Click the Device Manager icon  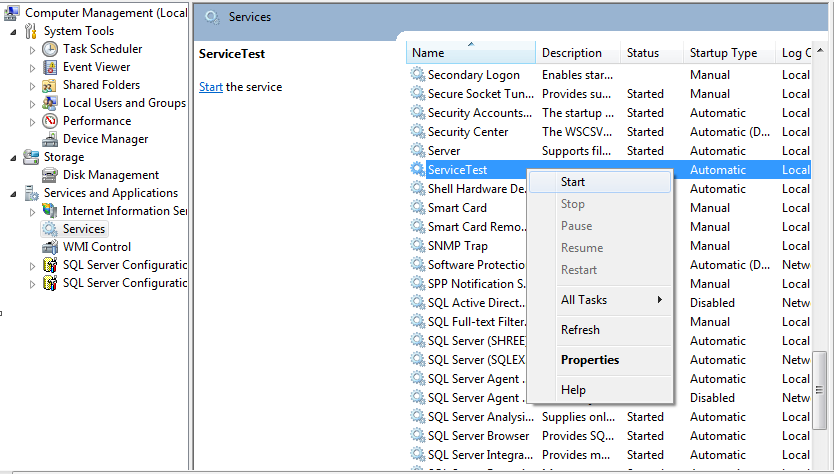pos(50,139)
